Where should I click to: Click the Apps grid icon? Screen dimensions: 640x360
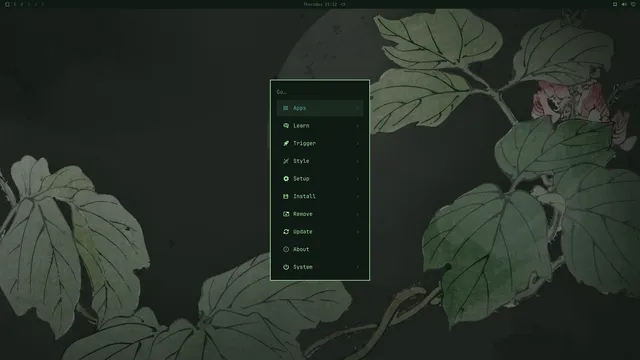point(286,108)
